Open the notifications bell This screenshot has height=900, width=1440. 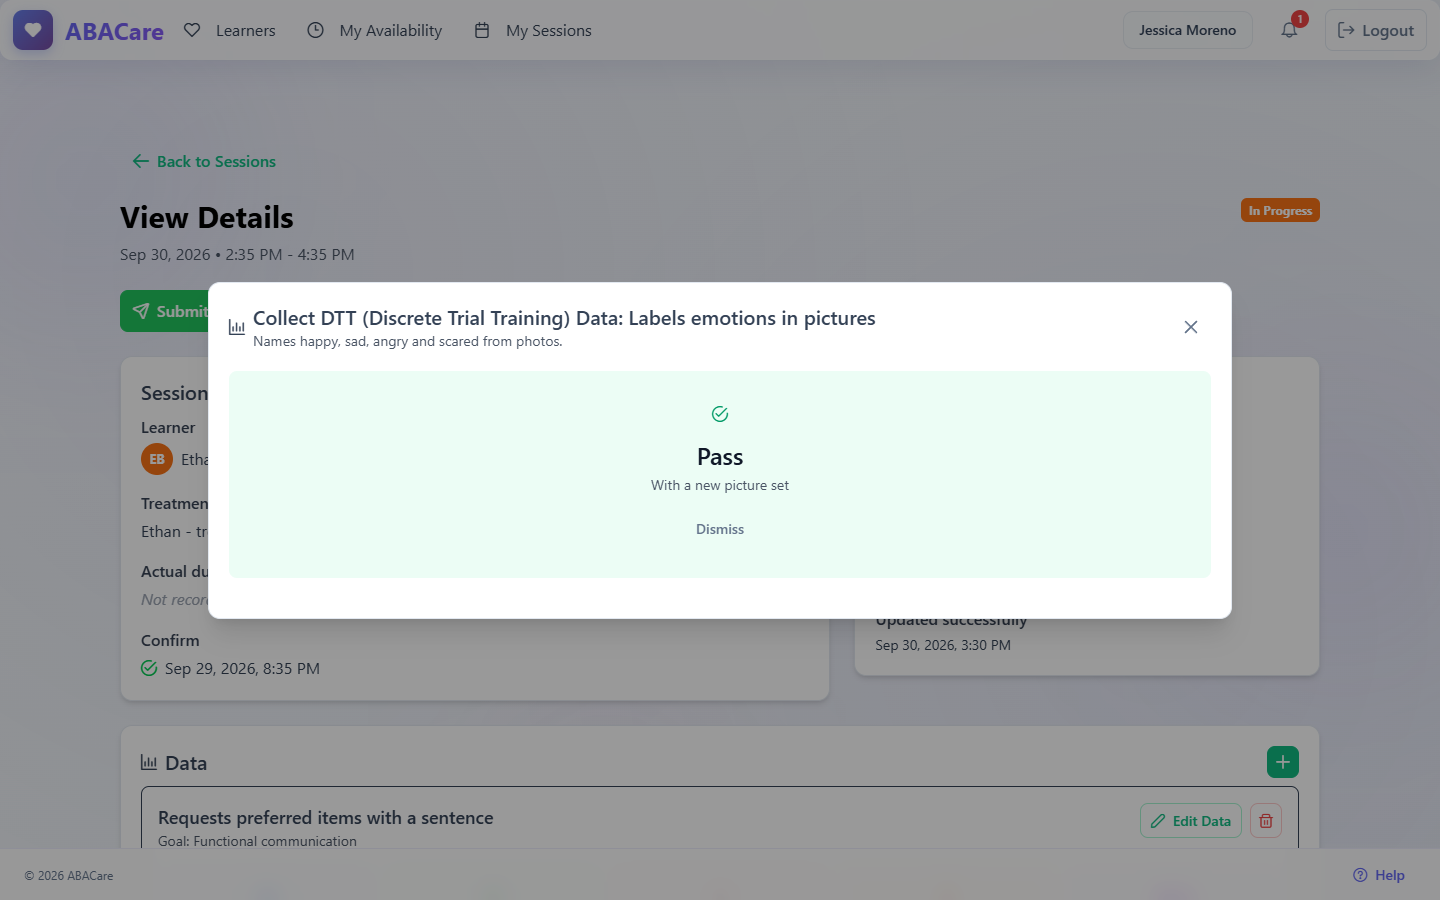pos(1289,30)
